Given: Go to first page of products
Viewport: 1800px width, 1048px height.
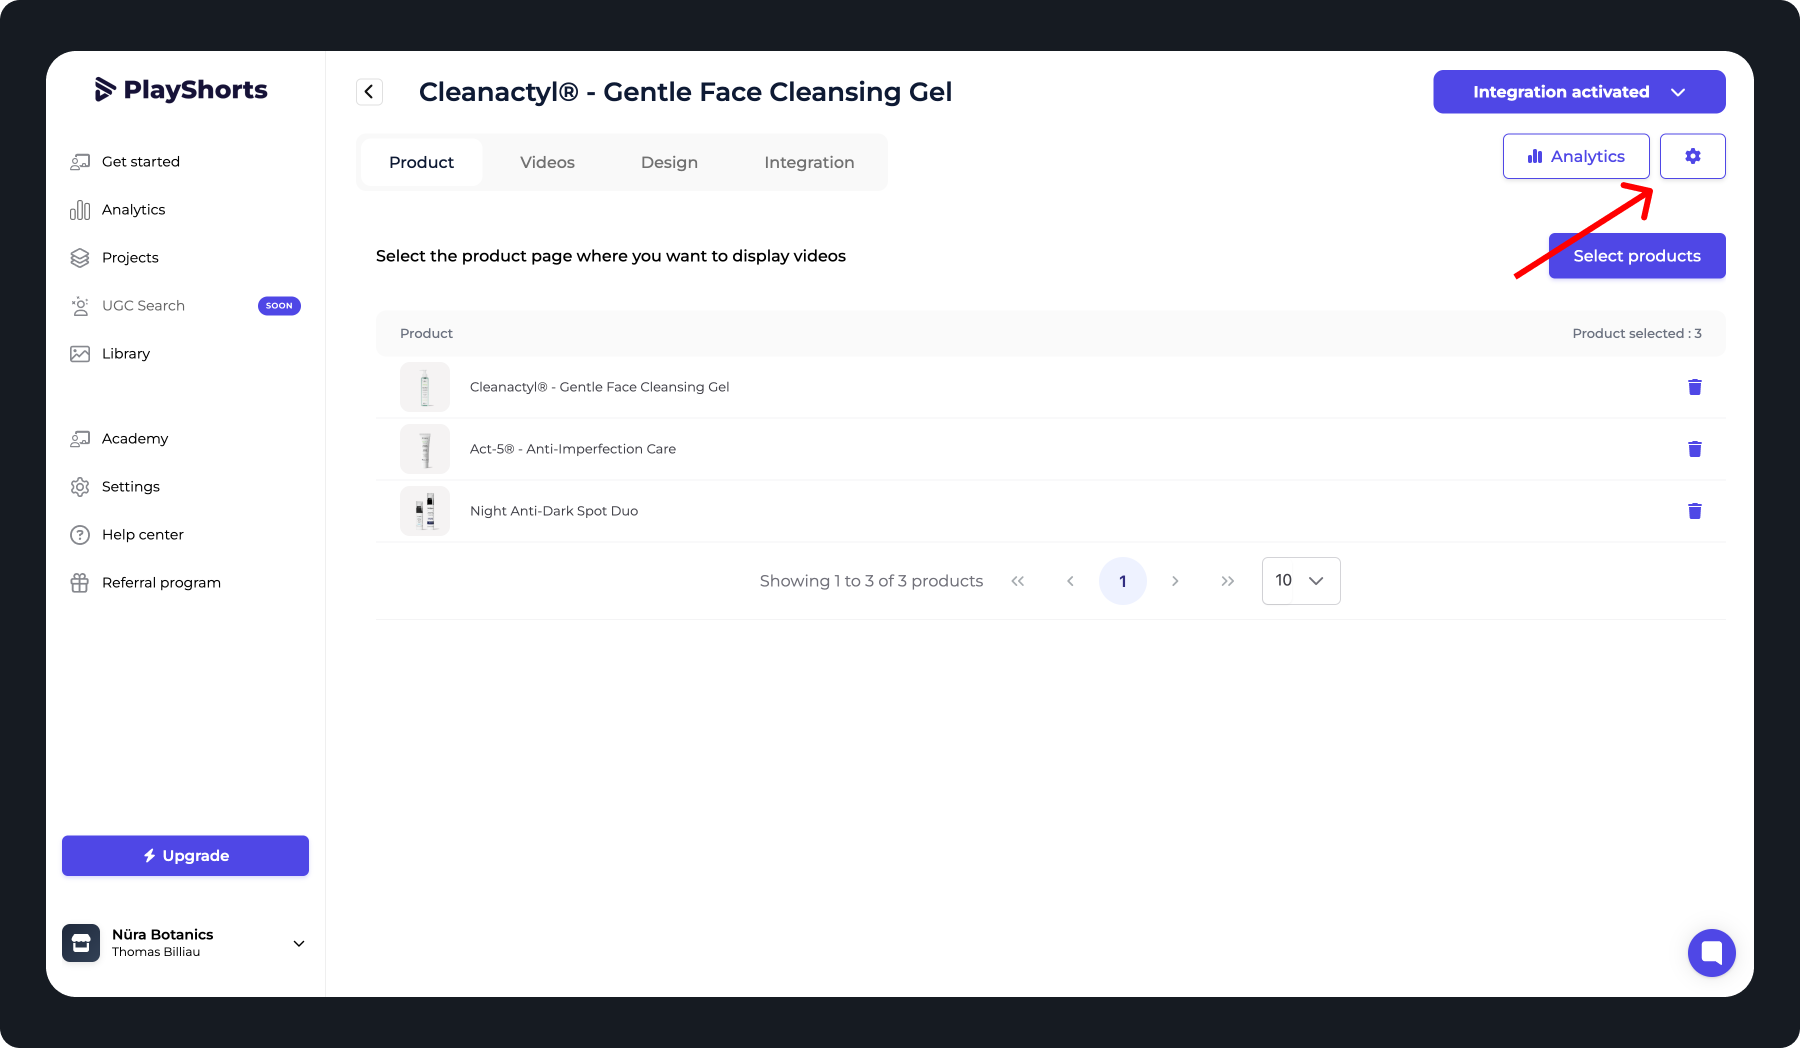Looking at the screenshot, I should pos(1018,581).
